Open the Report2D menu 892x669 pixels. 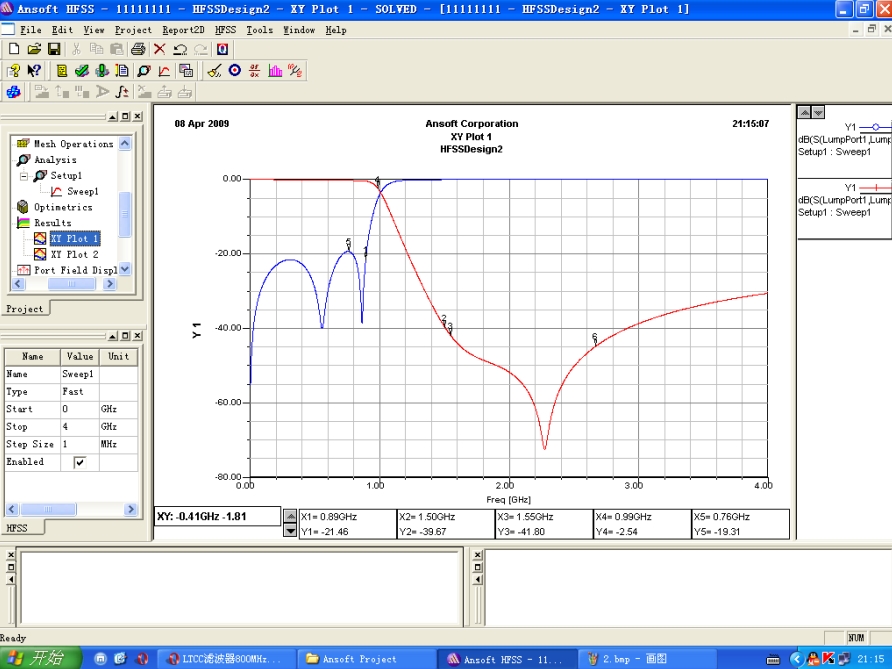(183, 30)
